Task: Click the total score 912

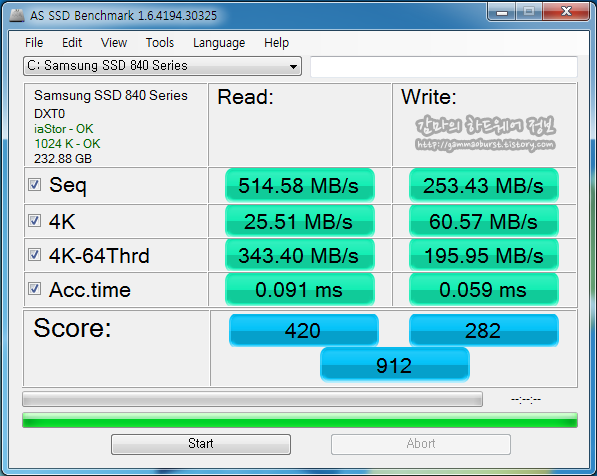Action: 394,365
